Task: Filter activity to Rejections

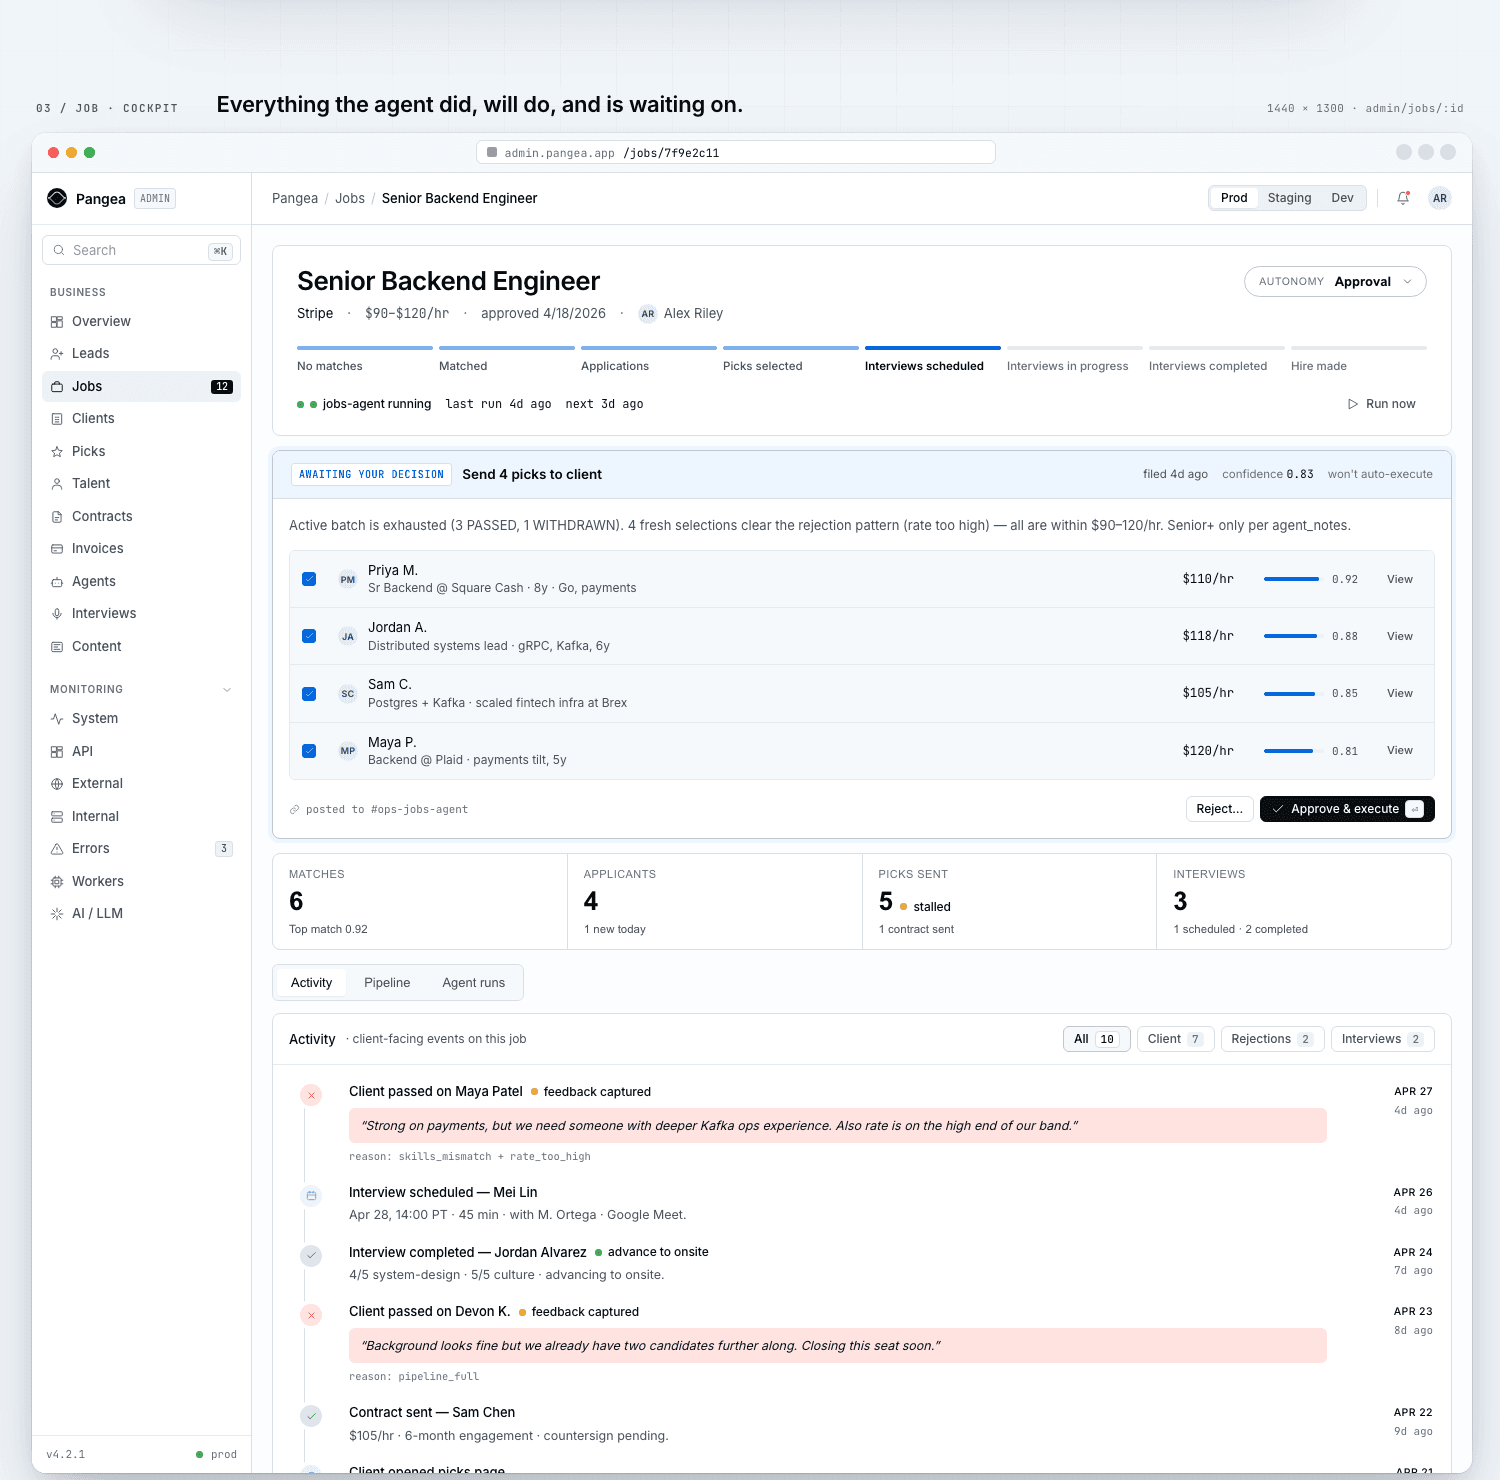Action: point(1272,1039)
